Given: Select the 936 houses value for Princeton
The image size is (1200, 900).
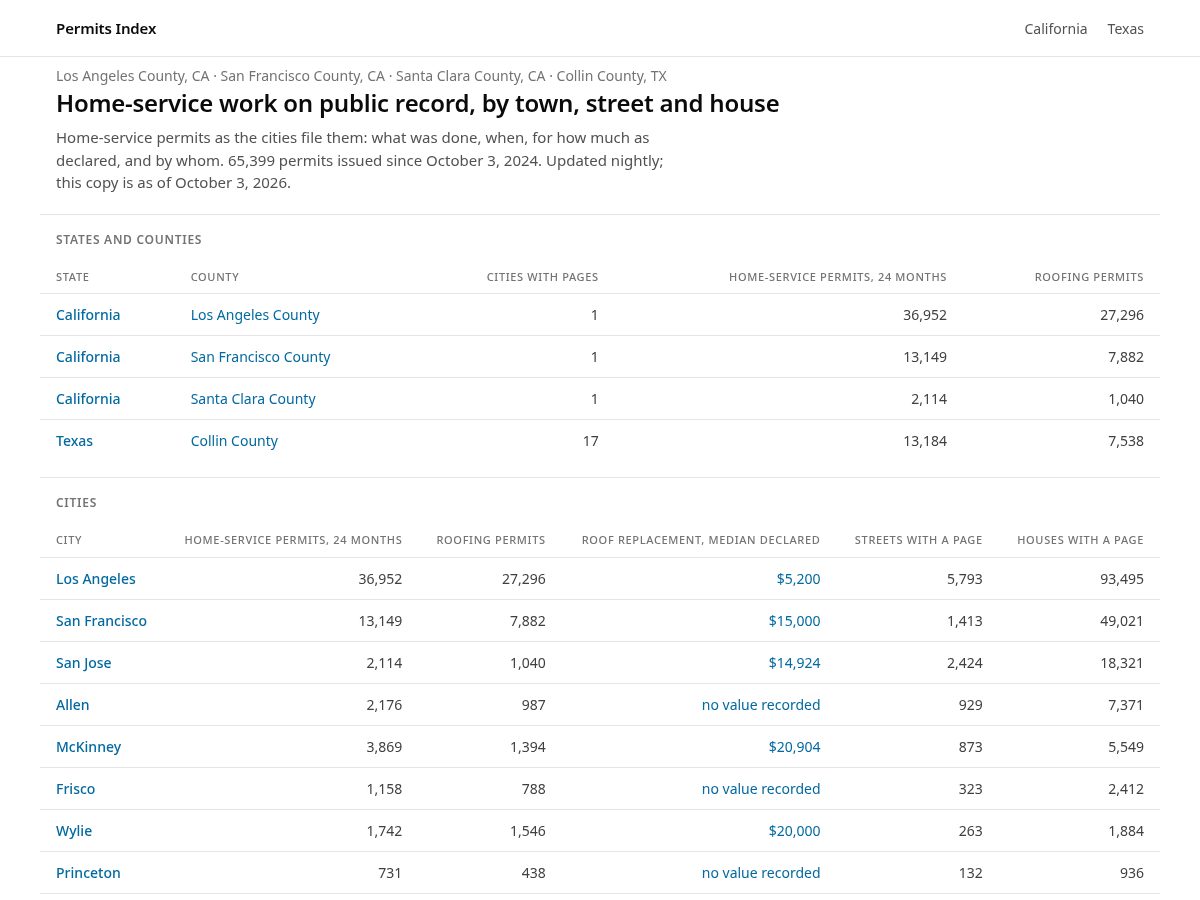Looking at the screenshot, I should [1132, 873].
